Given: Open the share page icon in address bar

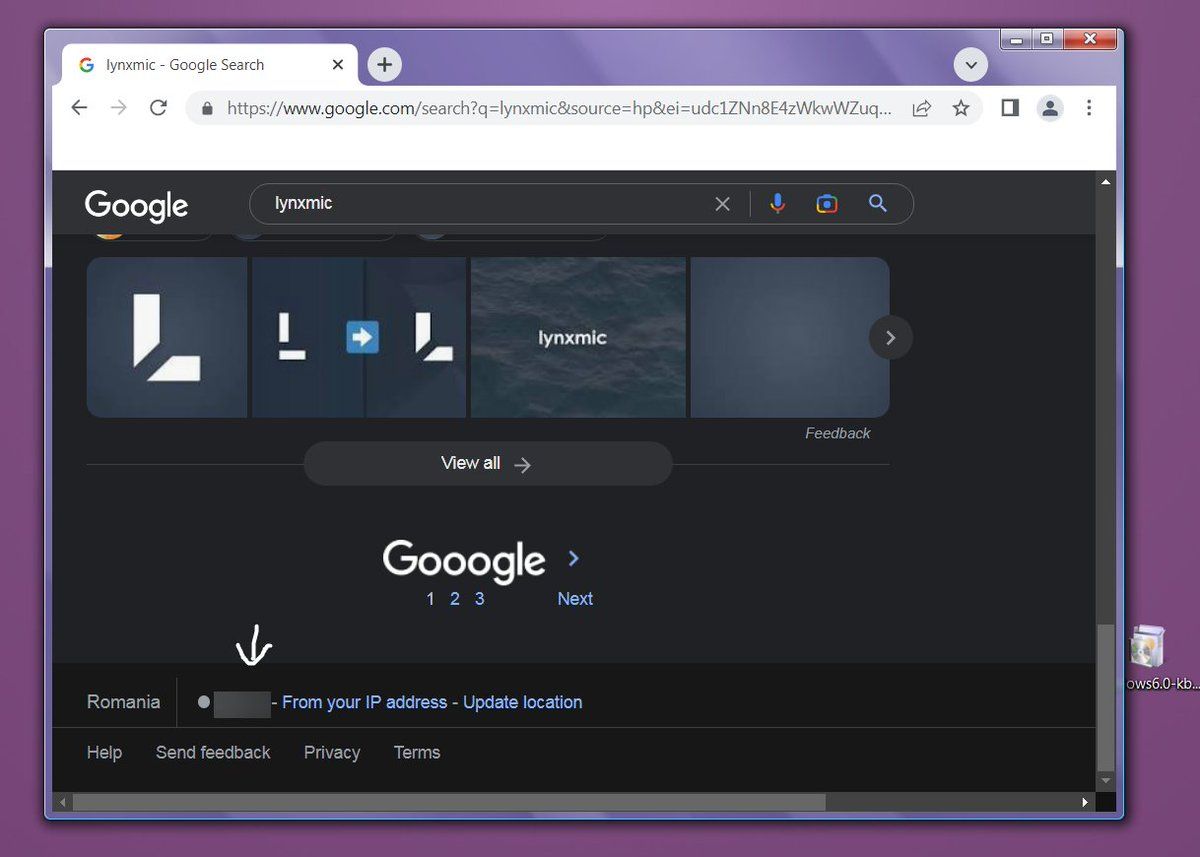Looking at the screenshot, I should click(x=922, y=108).
